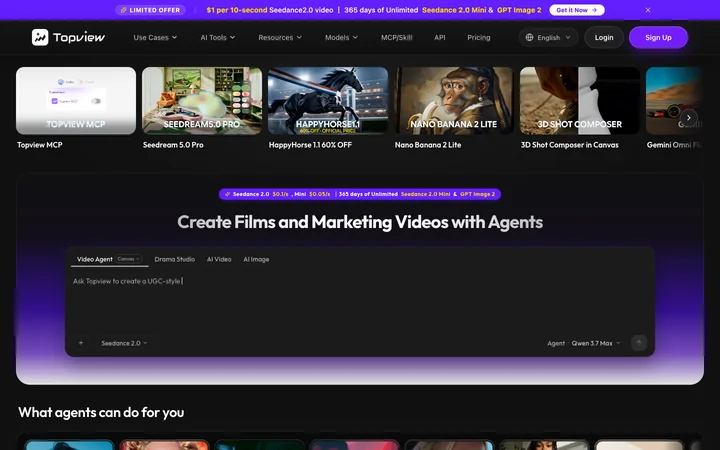Click the 'What agents can do for you' heading
The image size is (720, 450).
pos(101,412)
